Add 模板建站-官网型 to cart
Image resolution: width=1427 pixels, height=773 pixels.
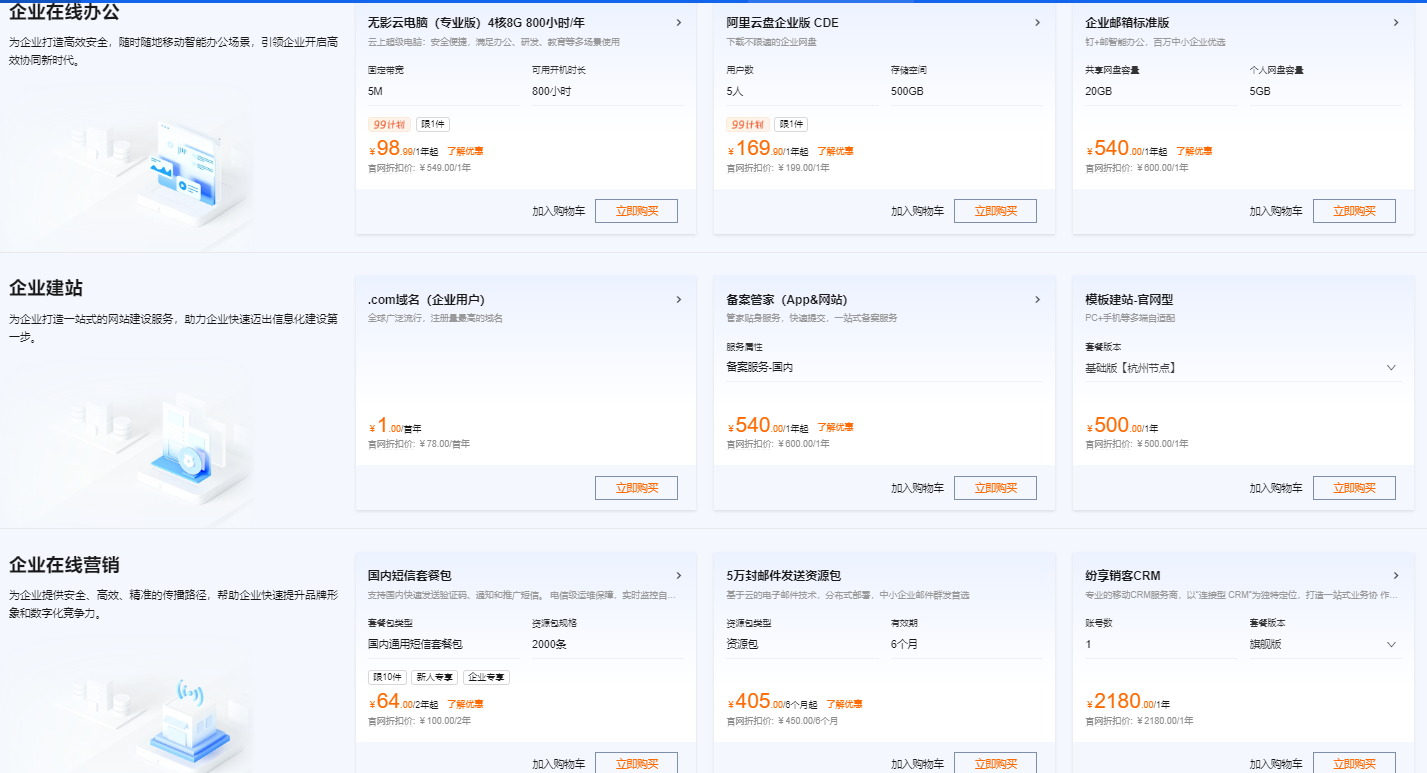(1276, 488)
